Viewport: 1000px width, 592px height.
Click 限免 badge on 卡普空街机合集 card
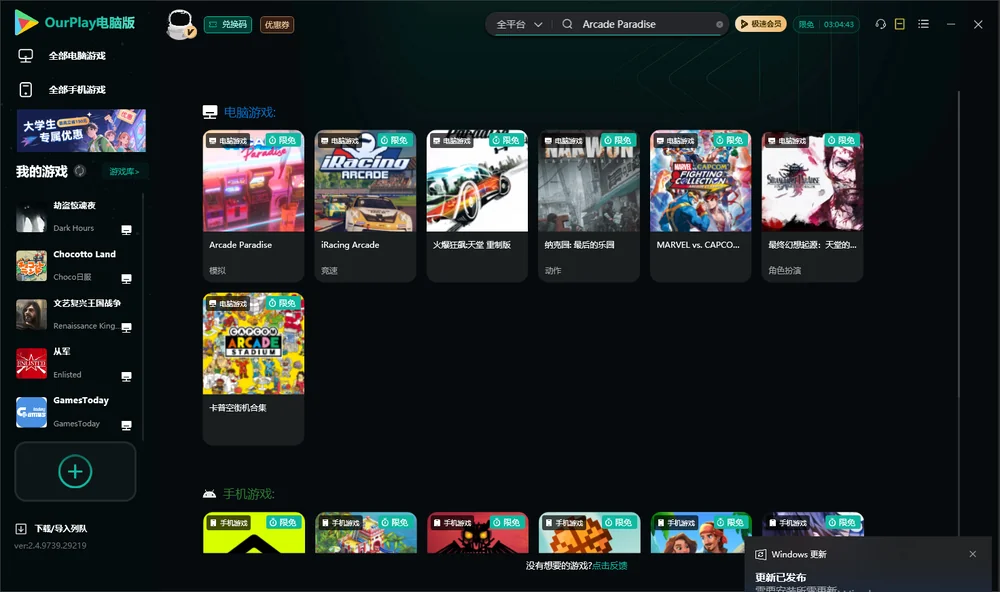pos(283,303)
